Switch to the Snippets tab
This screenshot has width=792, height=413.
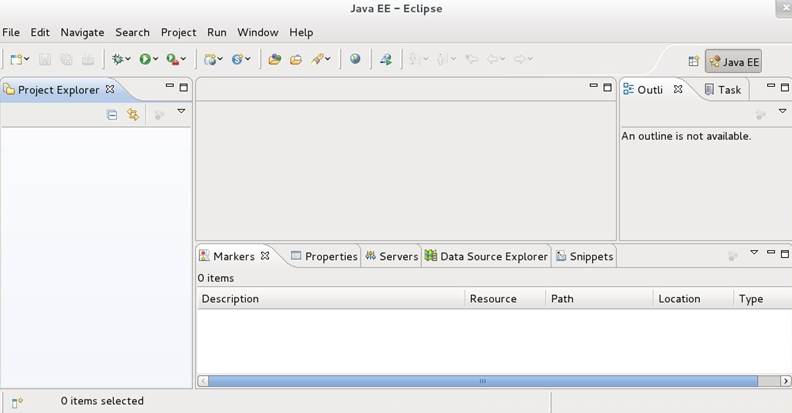[584, 256]
